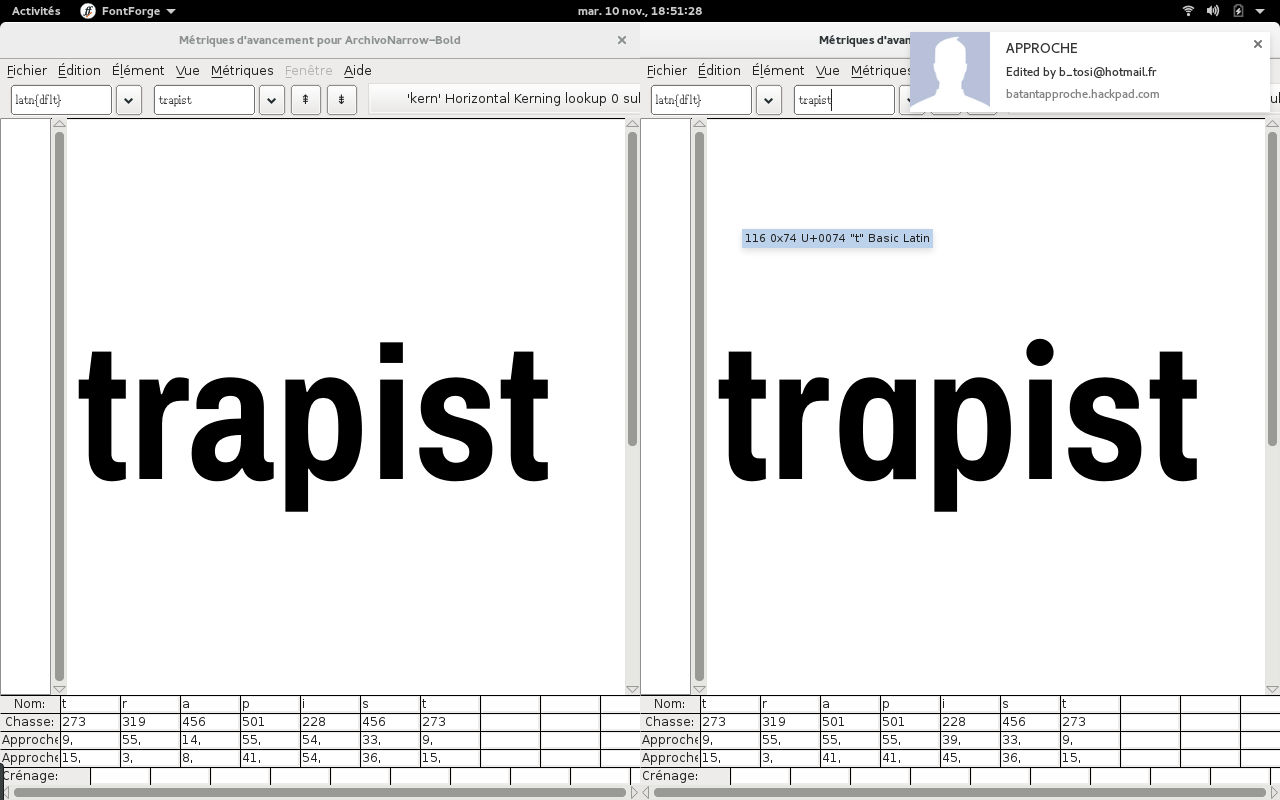Open the Métriques menu in left window
Screen dimensions: 1280x800
(242, 70)
